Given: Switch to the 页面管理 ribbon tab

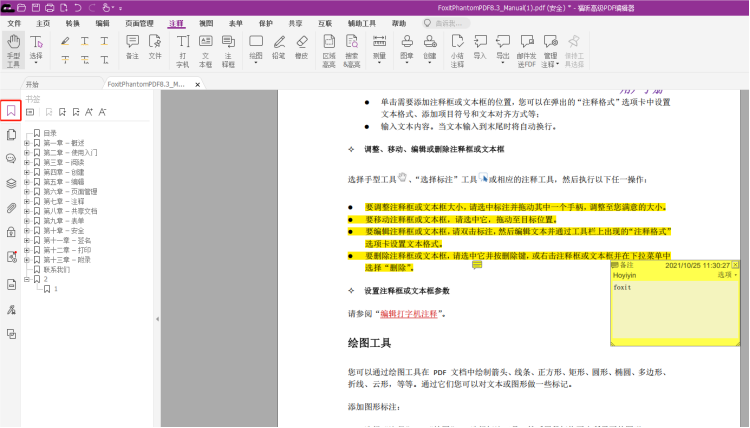Looking at the screenshot, I should [139, 23].
